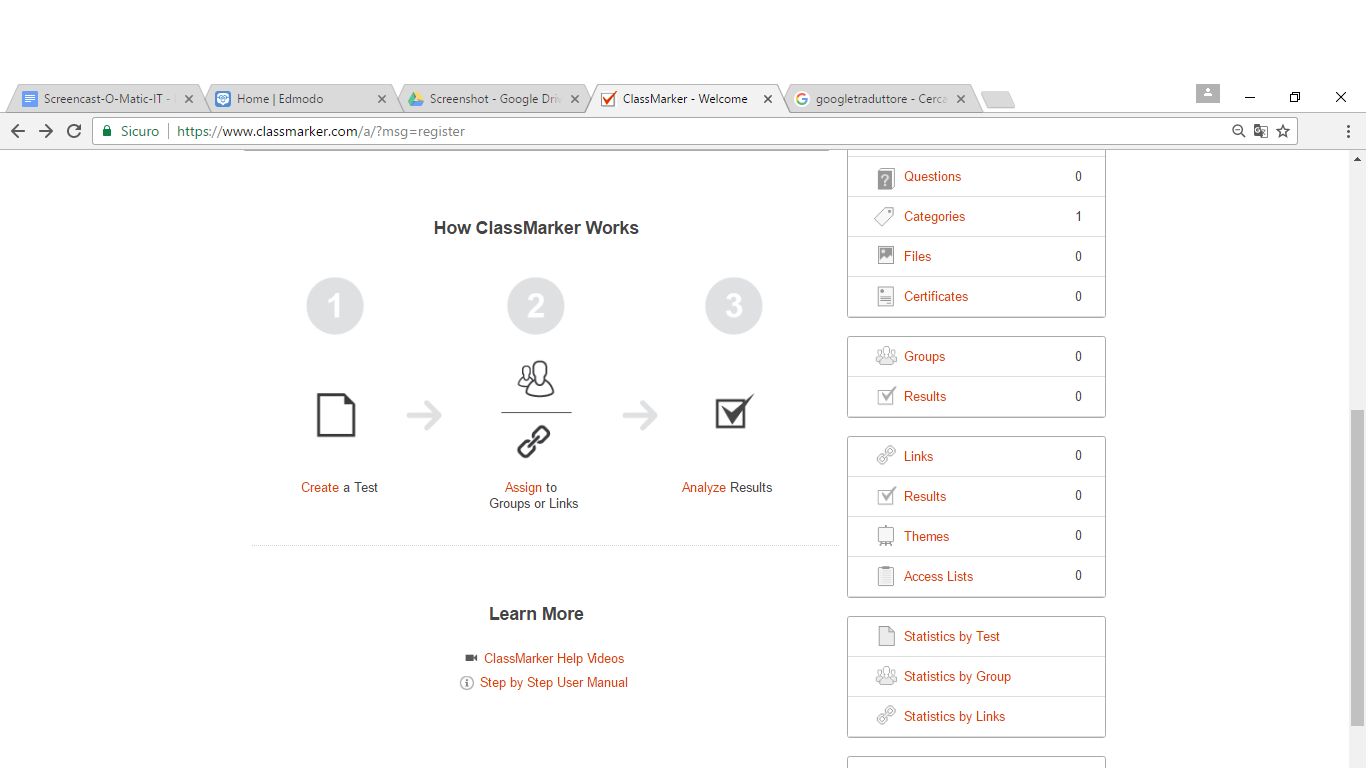Click the chain link icon under step 2
The width and height of the screenshot is (1366, 768).
tap(534, 441)
